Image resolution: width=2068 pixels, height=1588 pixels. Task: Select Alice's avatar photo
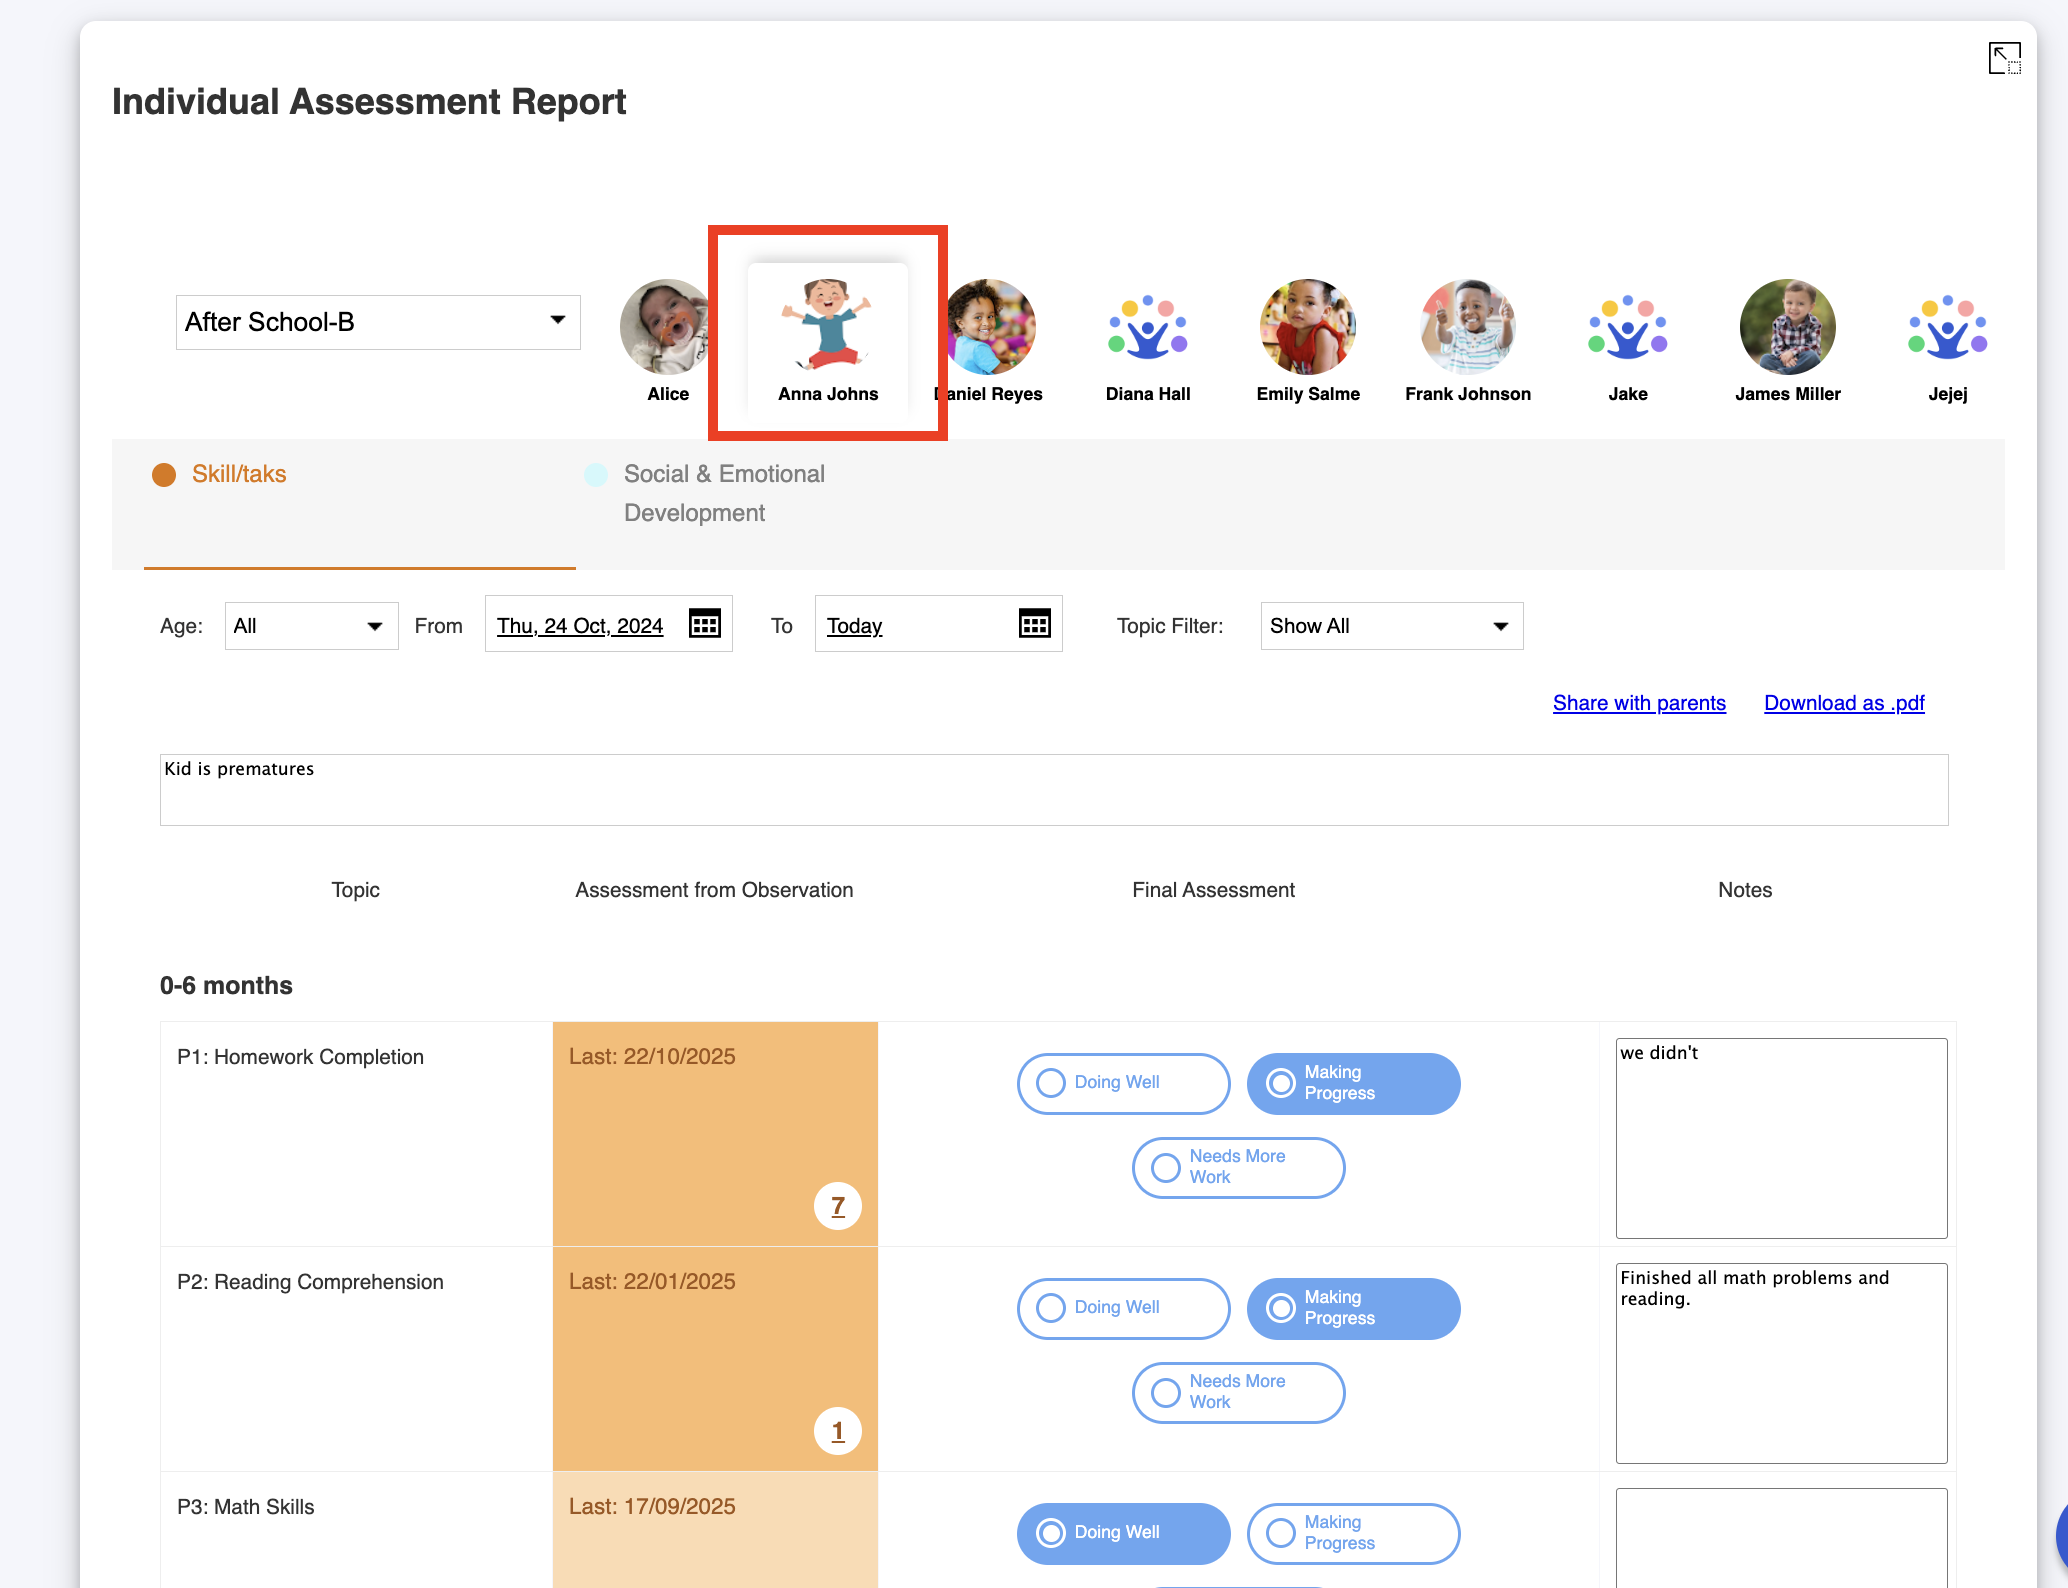click(664, 327)
